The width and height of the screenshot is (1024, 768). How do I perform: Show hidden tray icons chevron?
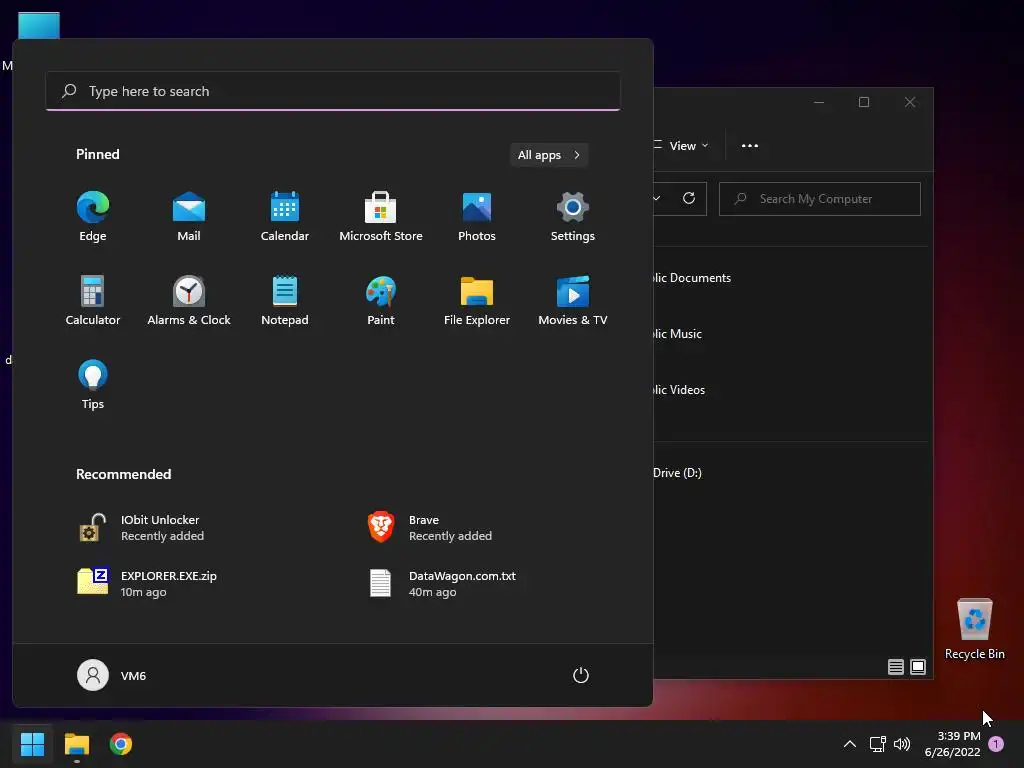point(850,744)
